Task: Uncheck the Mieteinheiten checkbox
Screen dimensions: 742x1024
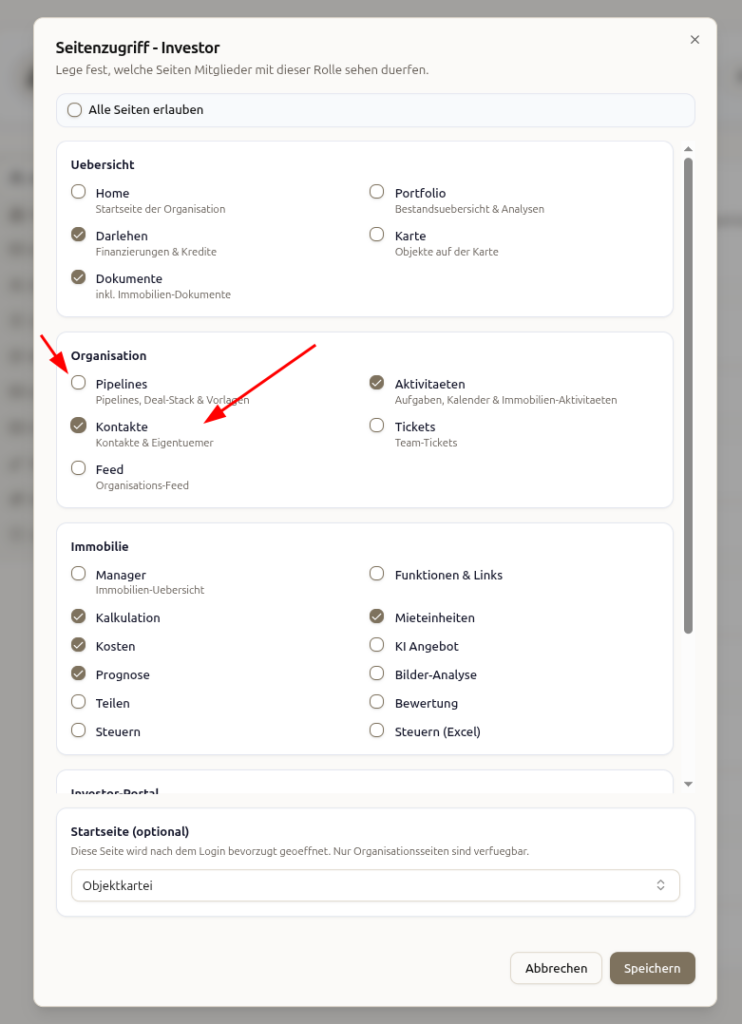Action: [x=377, y=617]
